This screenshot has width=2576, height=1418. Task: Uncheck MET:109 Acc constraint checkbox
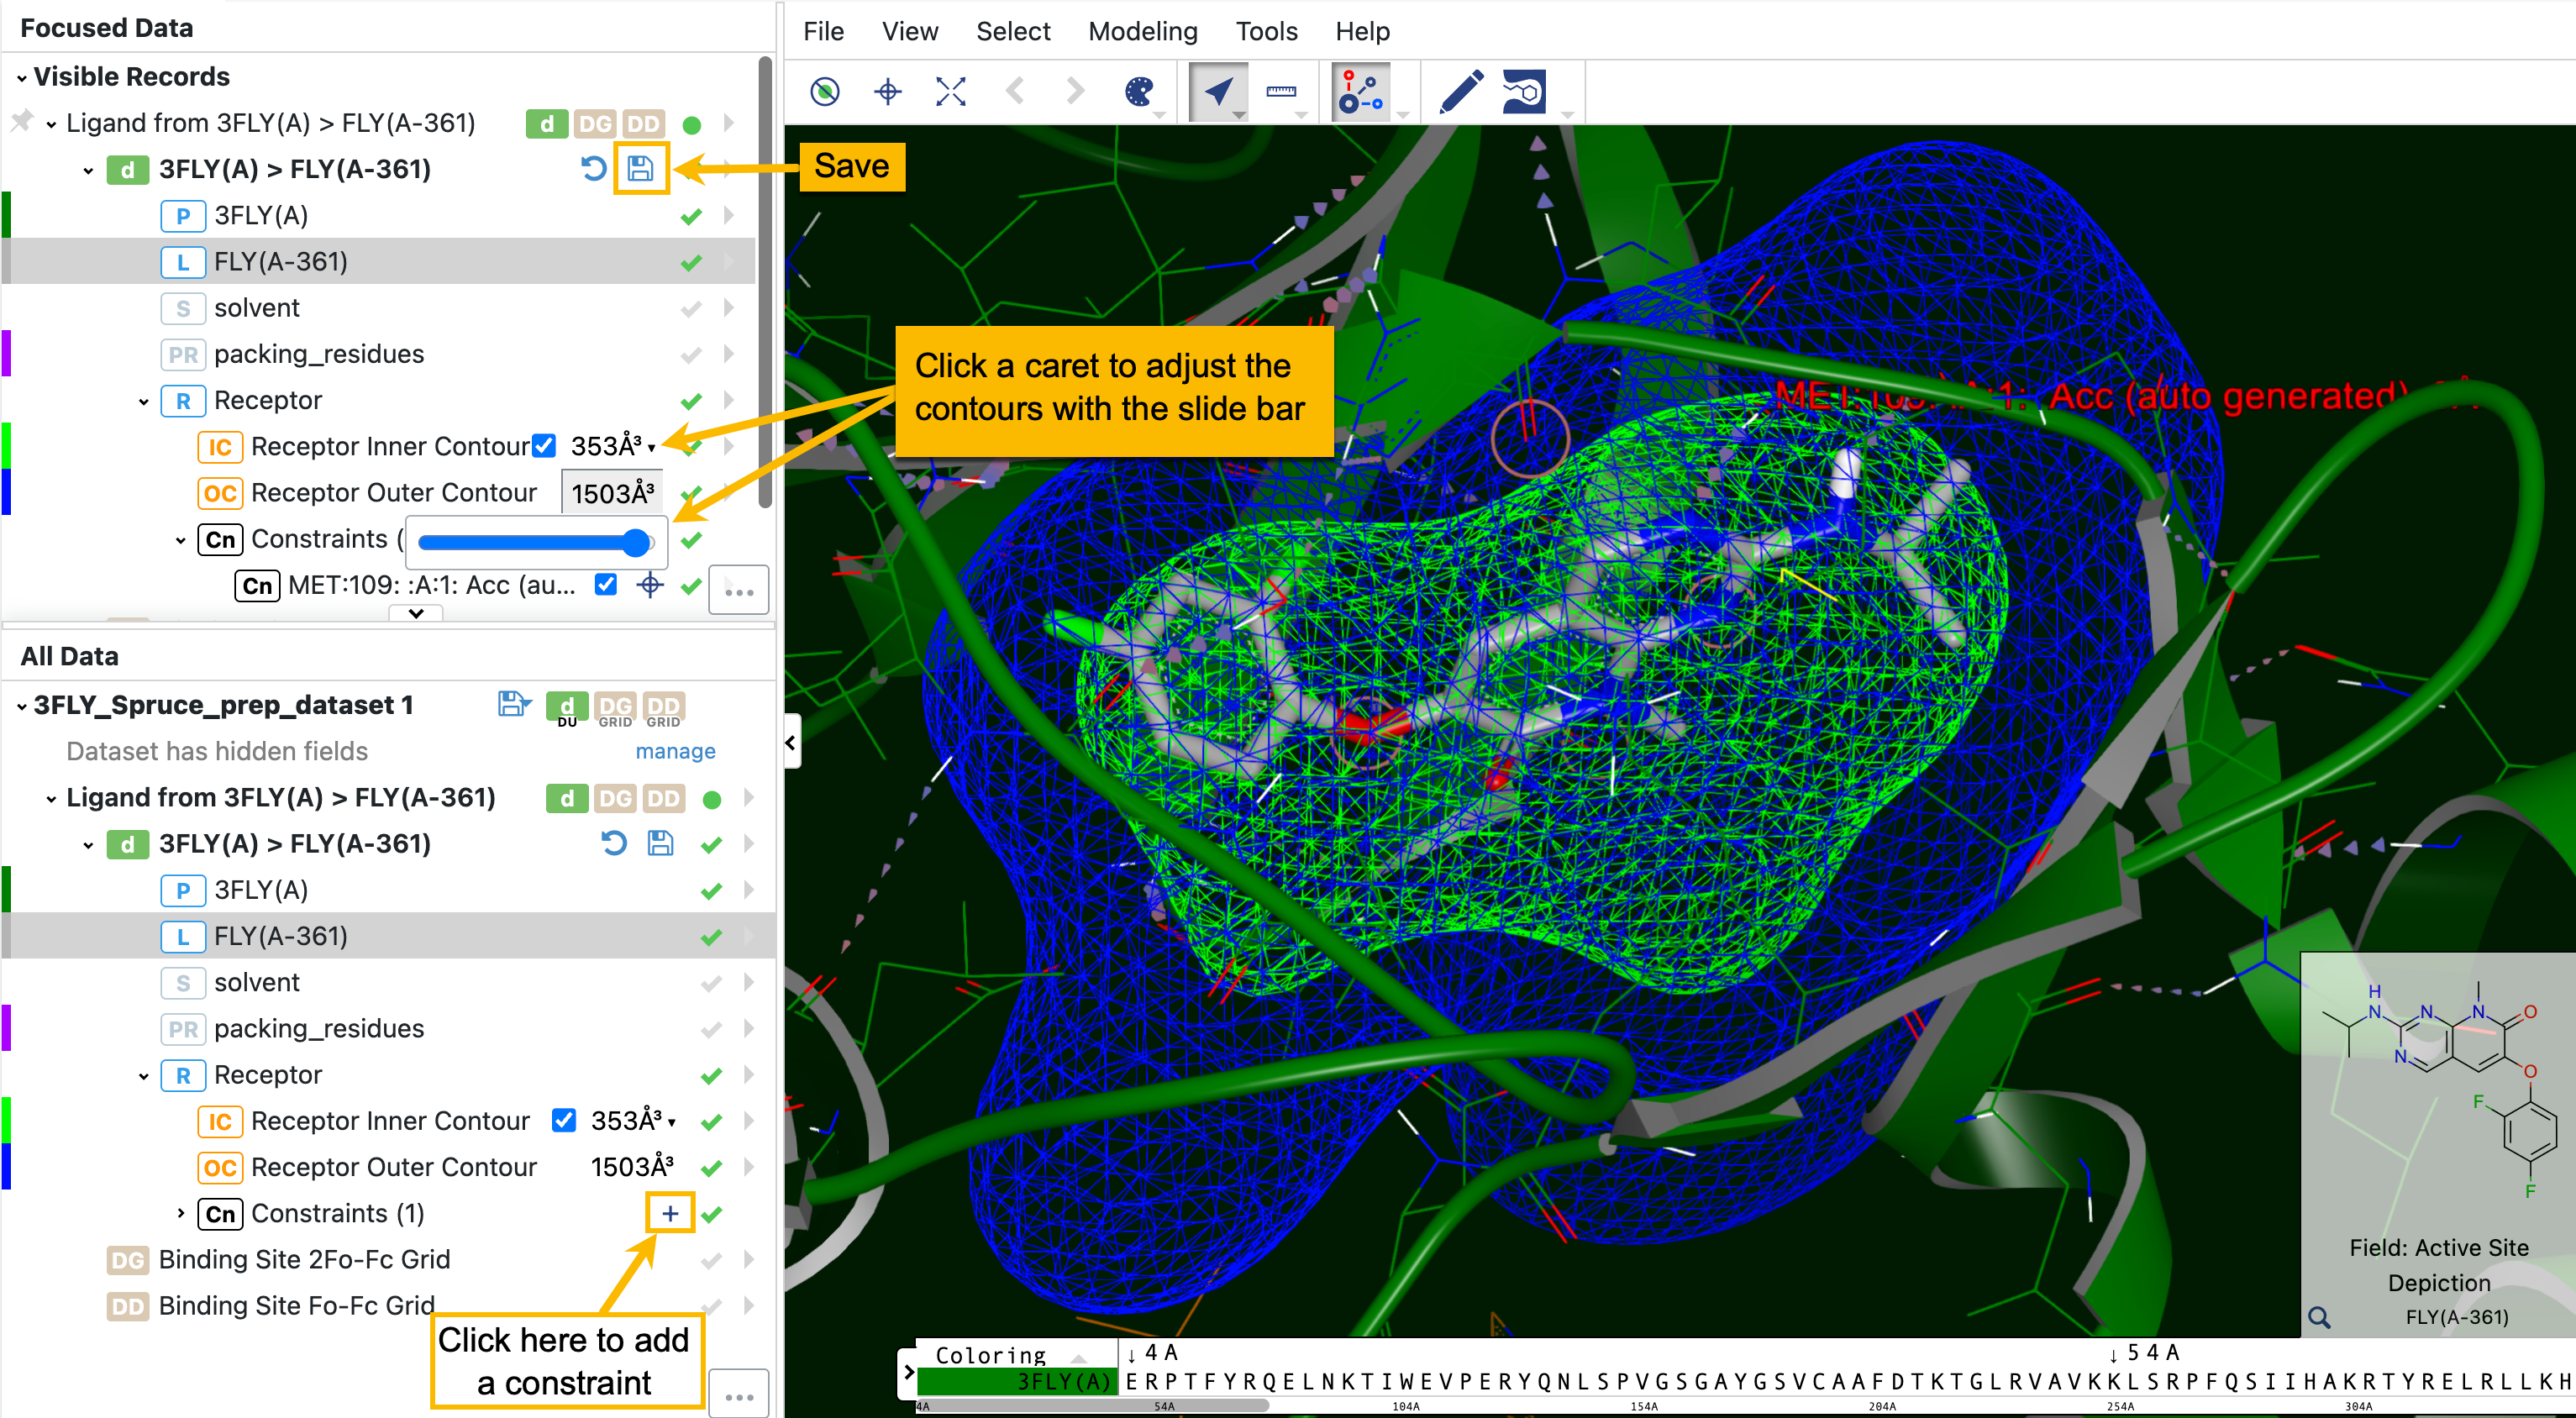point(605,585)
